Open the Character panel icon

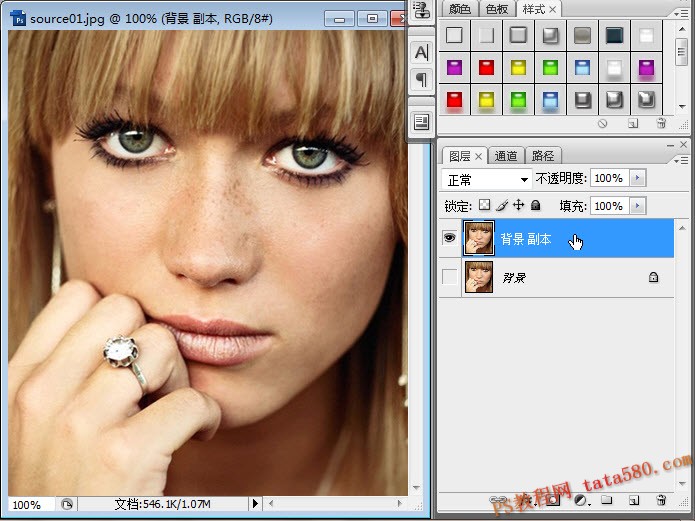[421, 52]
